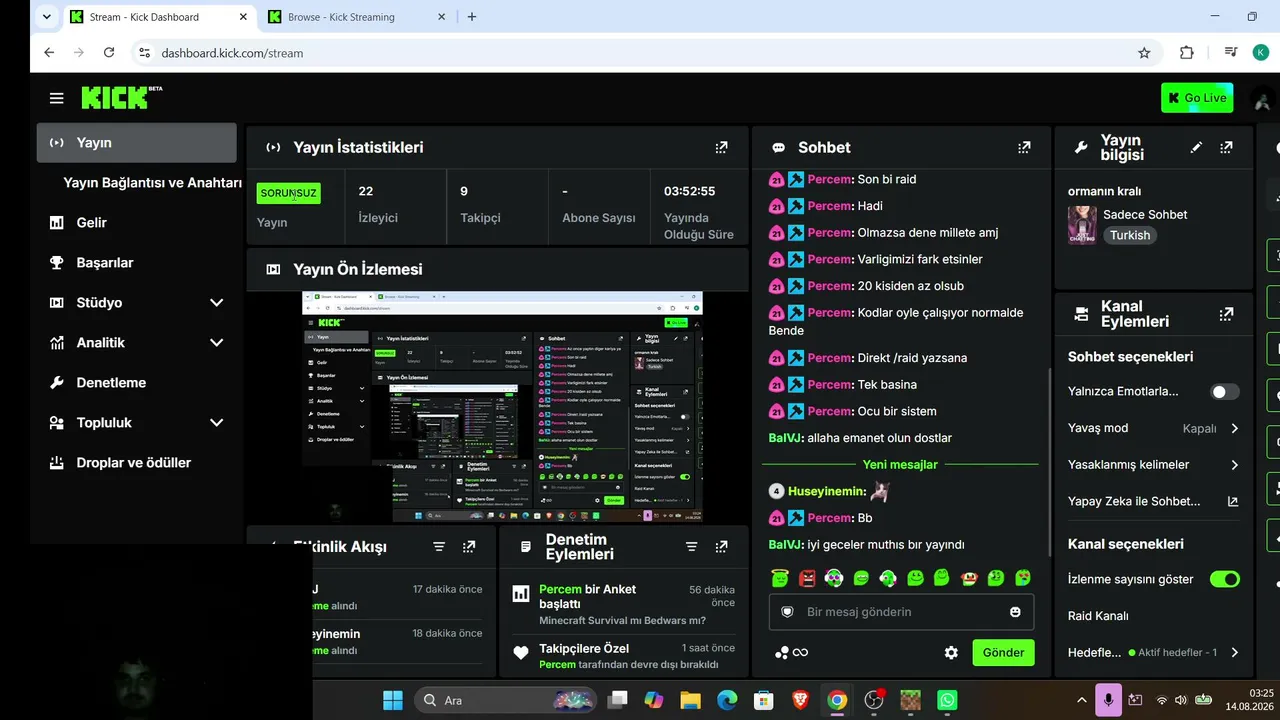Click the Go Live button
The height and width of the screenshot is (720, 1280).
click(1197, 98)
